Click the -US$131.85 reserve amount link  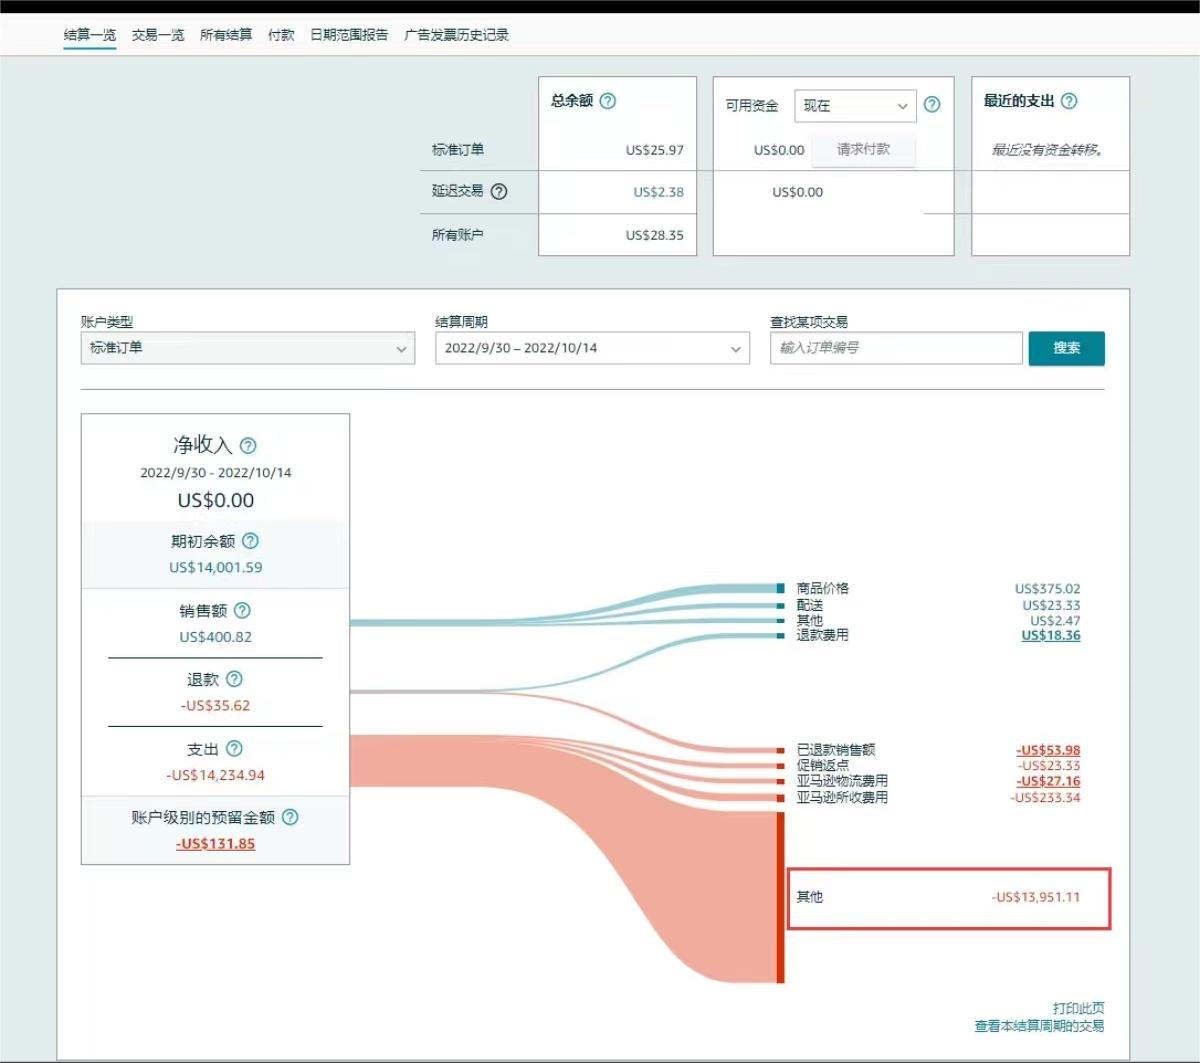(x=216, y=843)
